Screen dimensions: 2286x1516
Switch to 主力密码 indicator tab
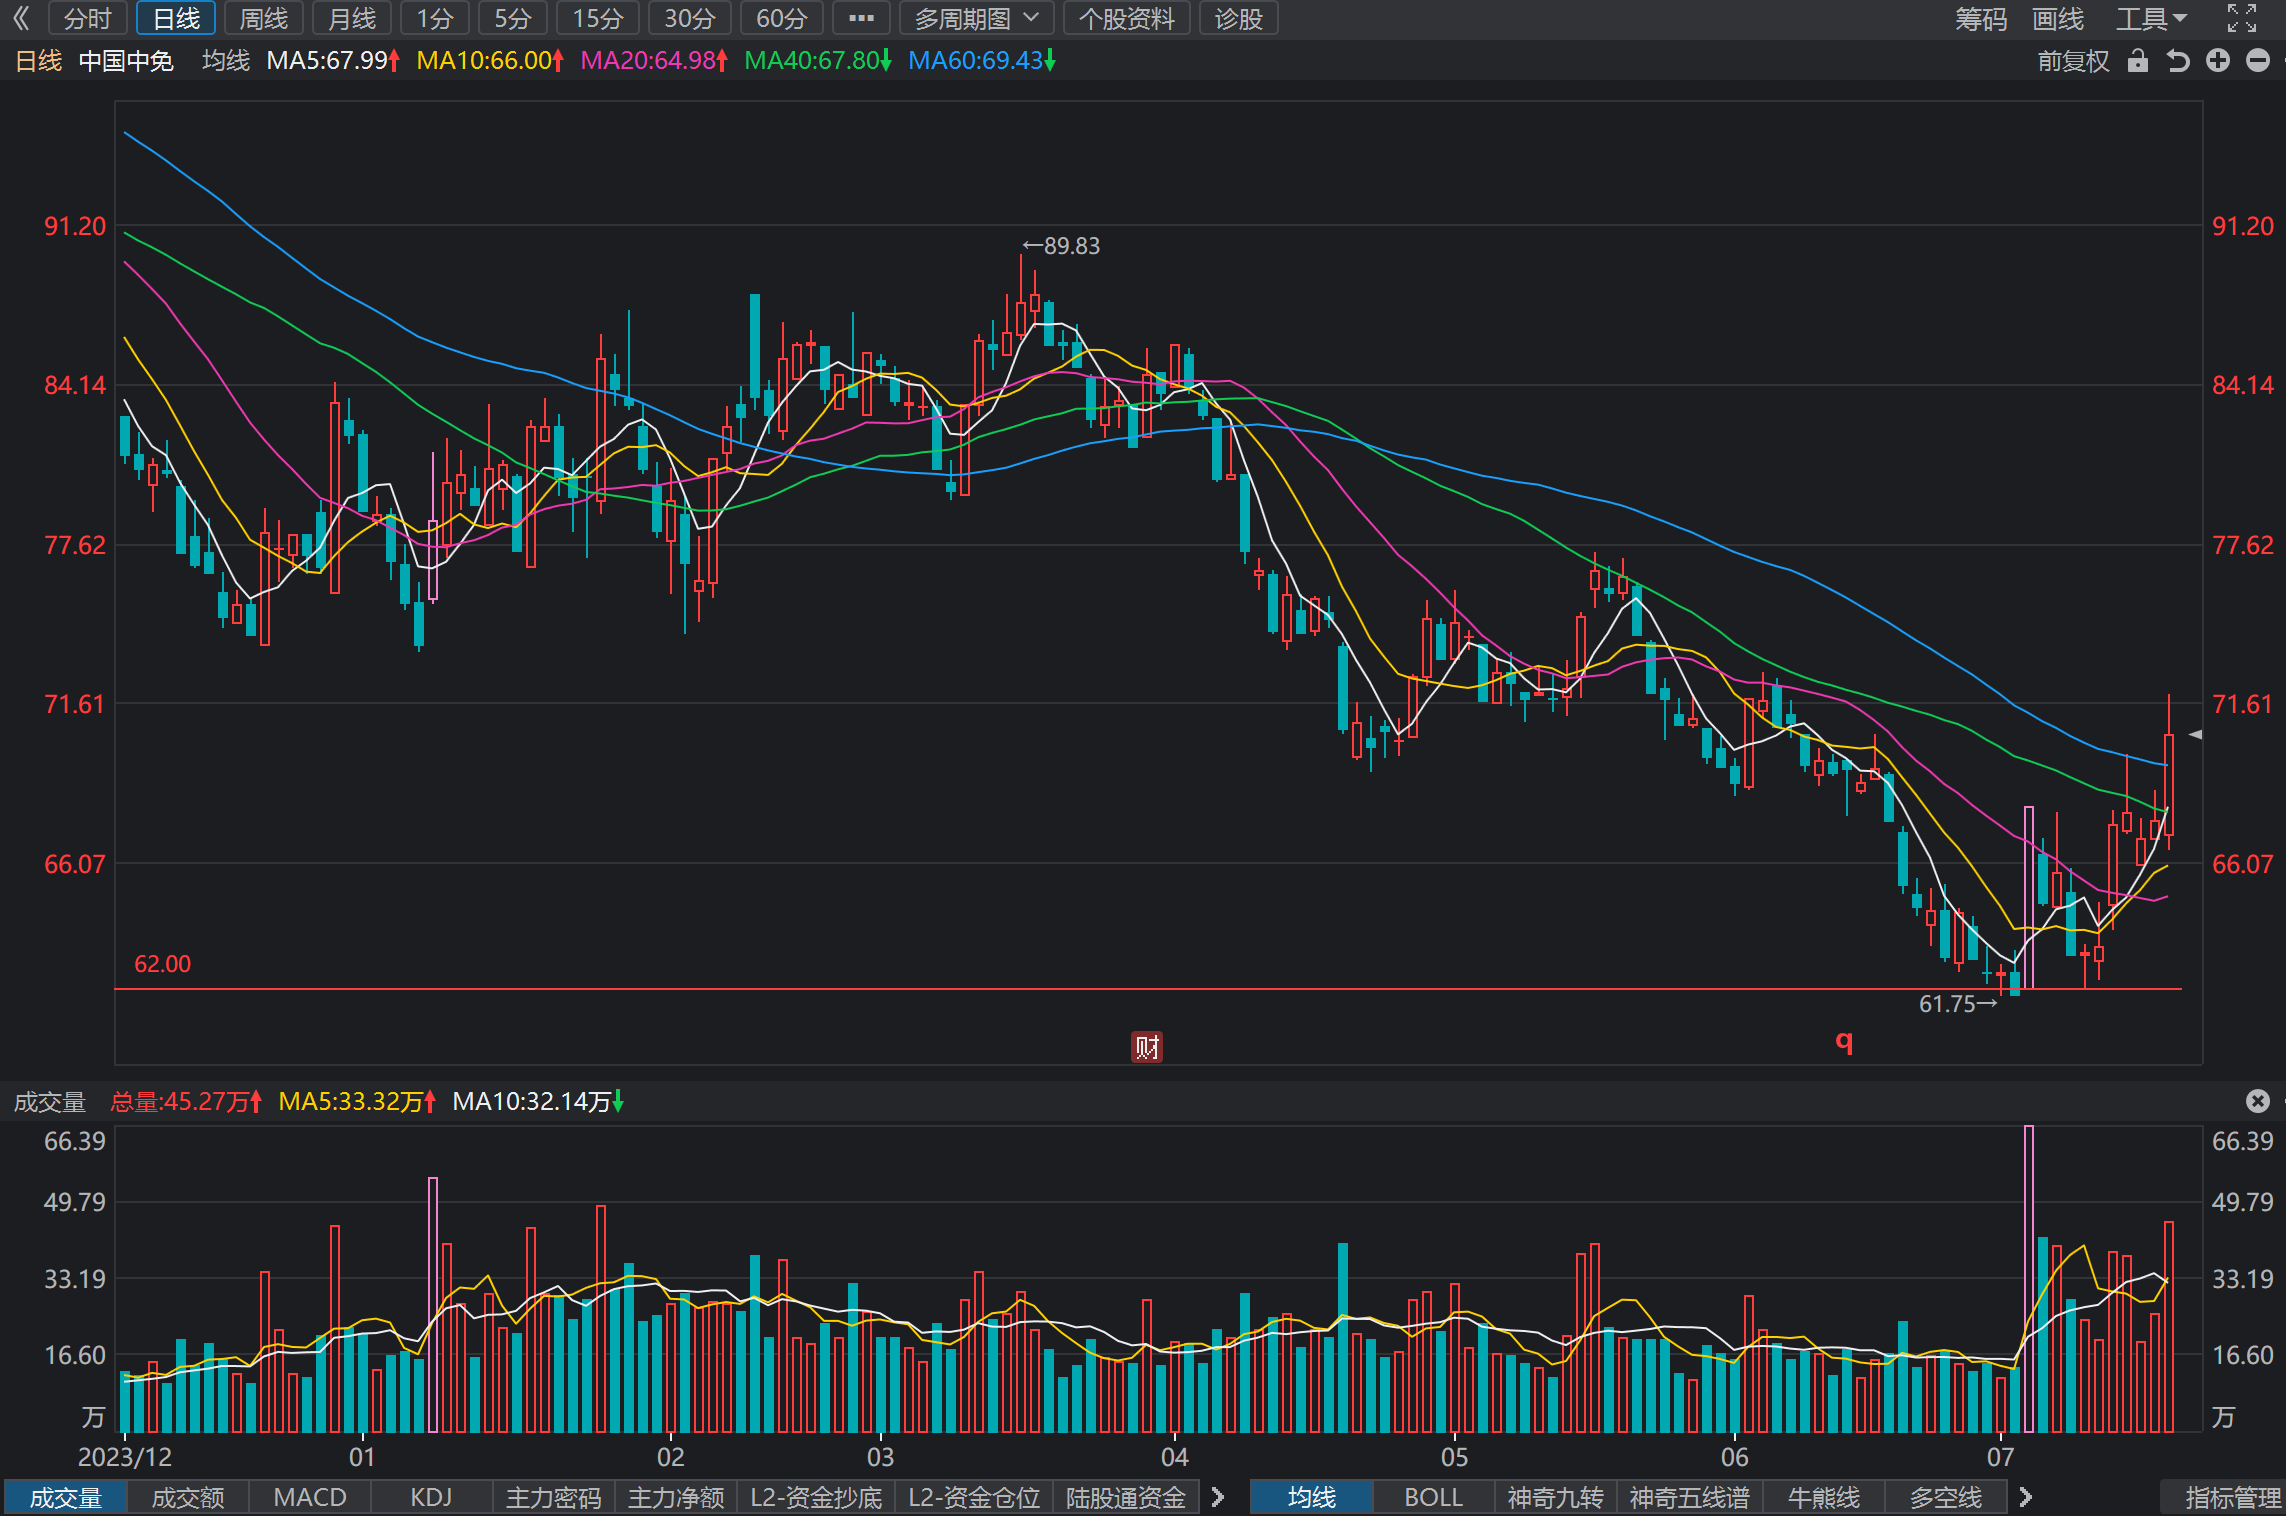coord(554,1497)
